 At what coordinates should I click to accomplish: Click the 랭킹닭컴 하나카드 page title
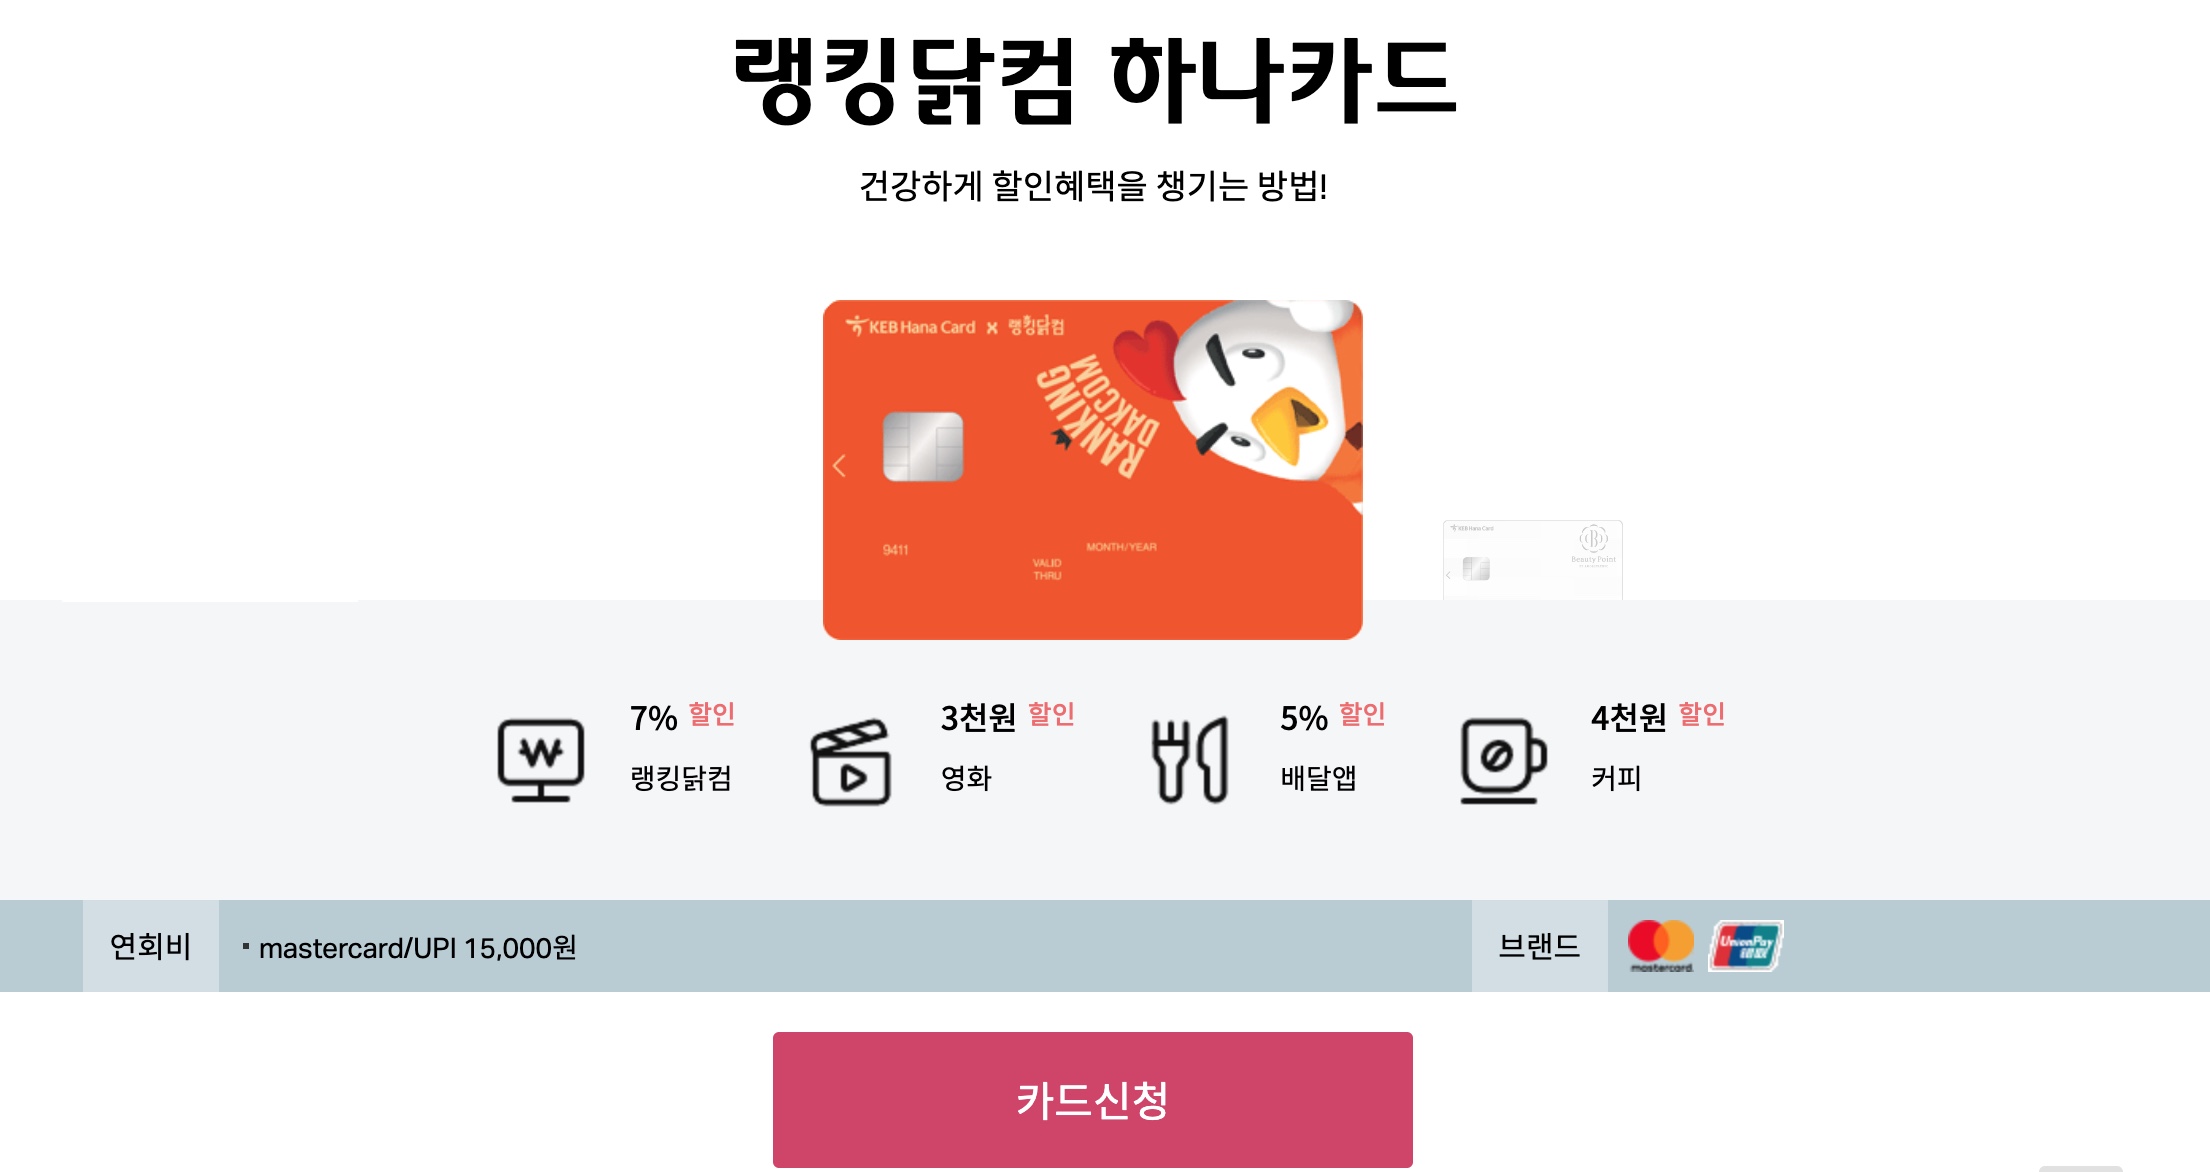coord(1094,80)
